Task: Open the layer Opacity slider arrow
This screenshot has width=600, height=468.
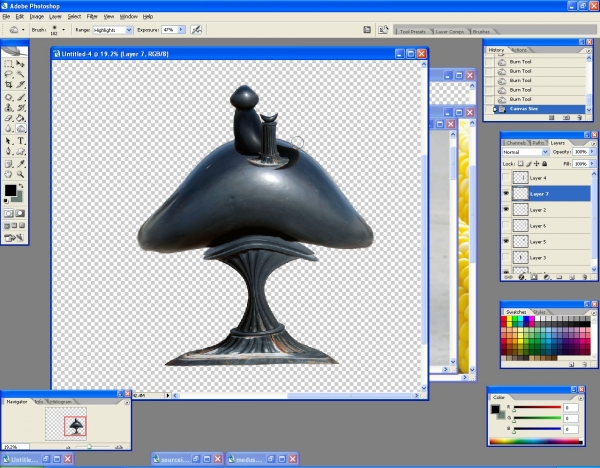Action: point(593,152)
